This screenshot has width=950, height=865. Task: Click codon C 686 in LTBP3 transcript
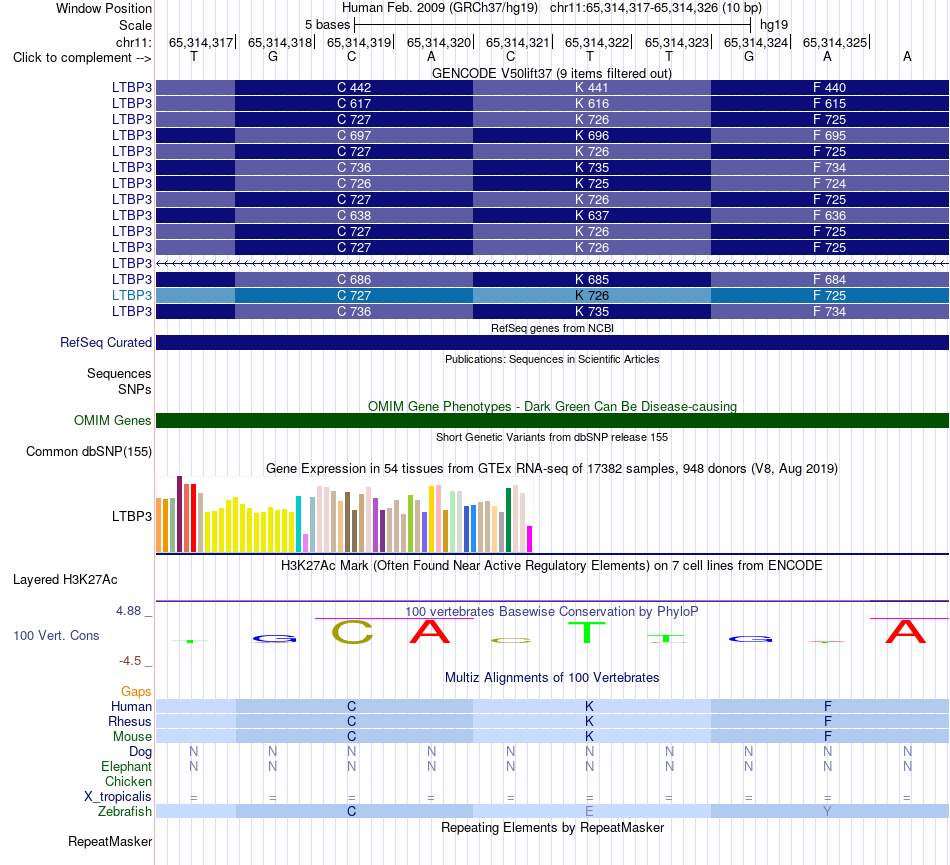[354, 280]
